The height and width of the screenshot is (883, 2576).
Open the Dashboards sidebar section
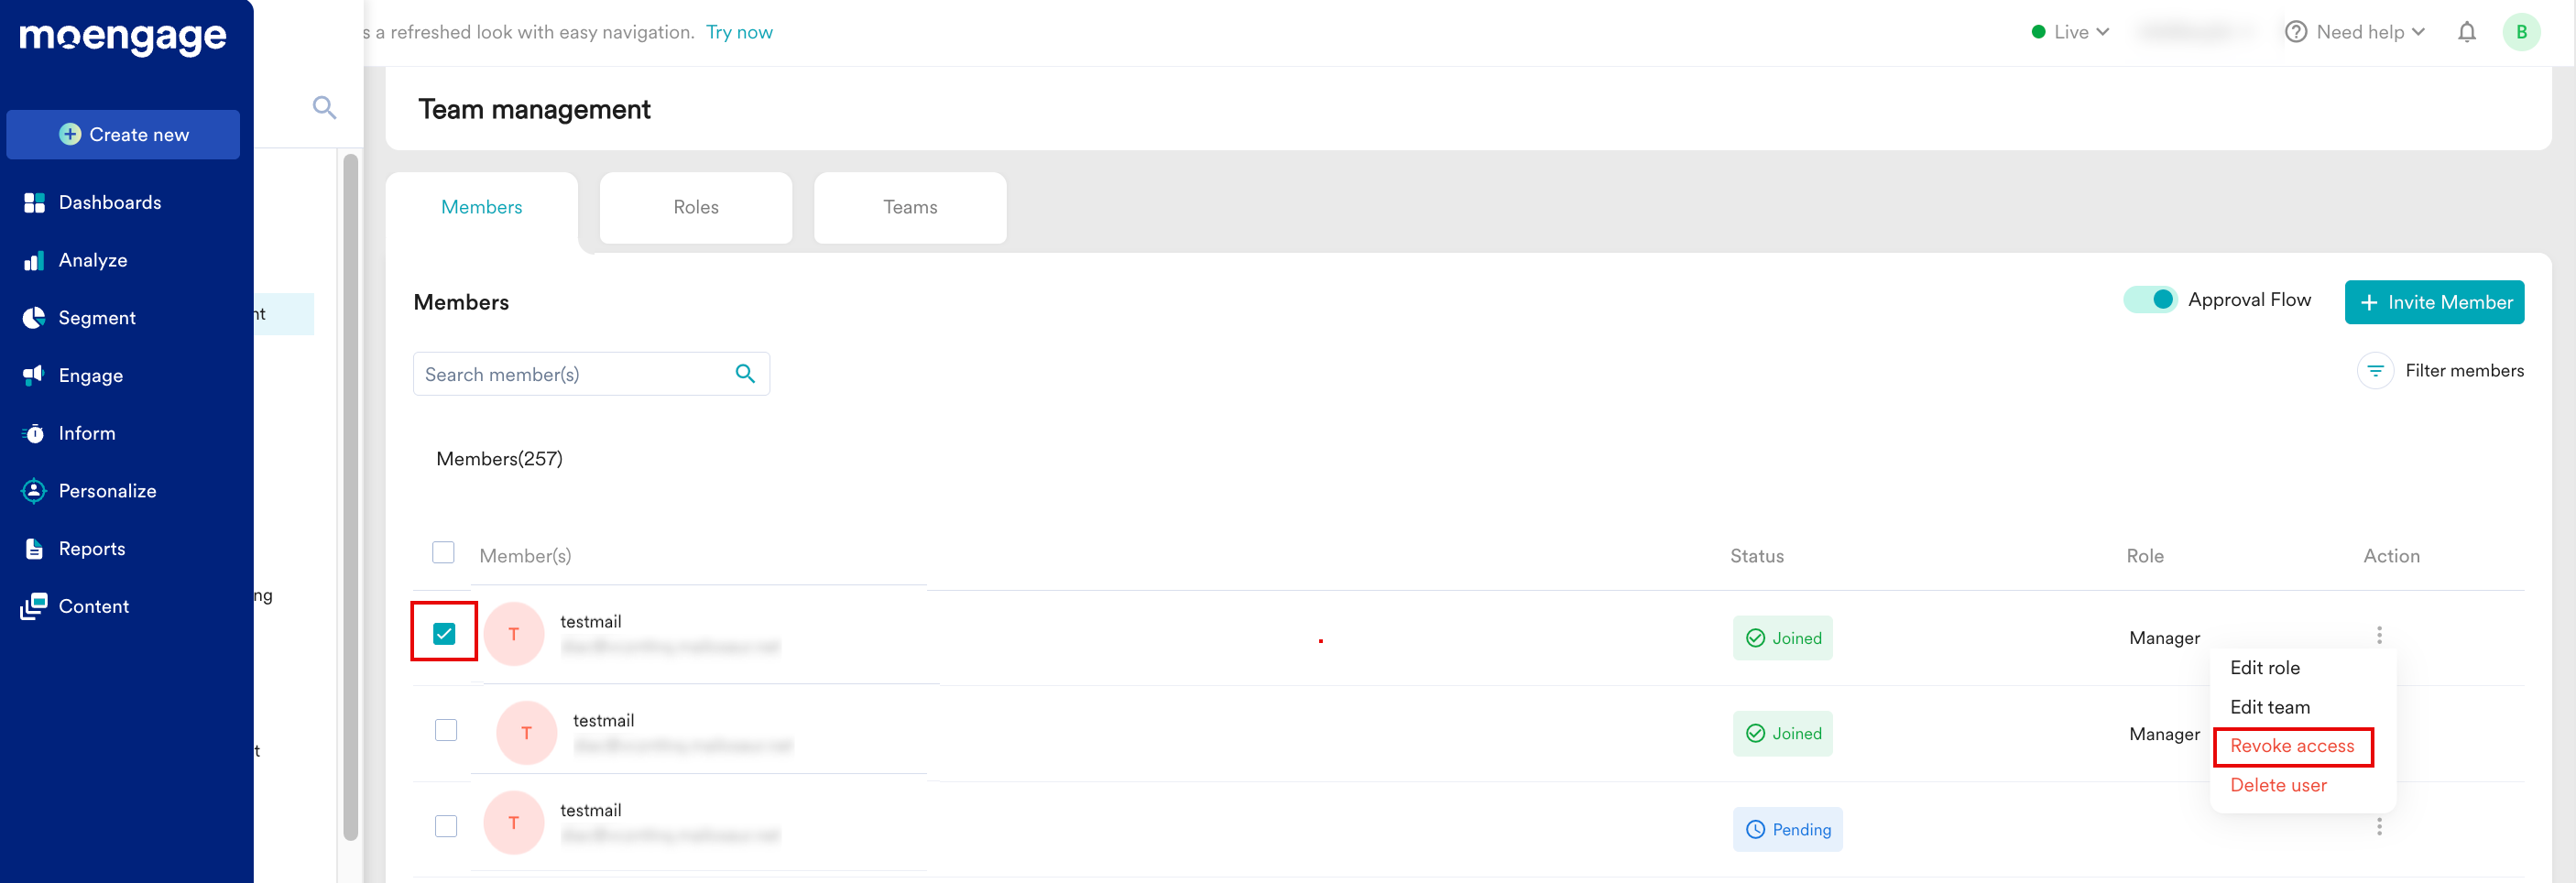pos(109,202)
